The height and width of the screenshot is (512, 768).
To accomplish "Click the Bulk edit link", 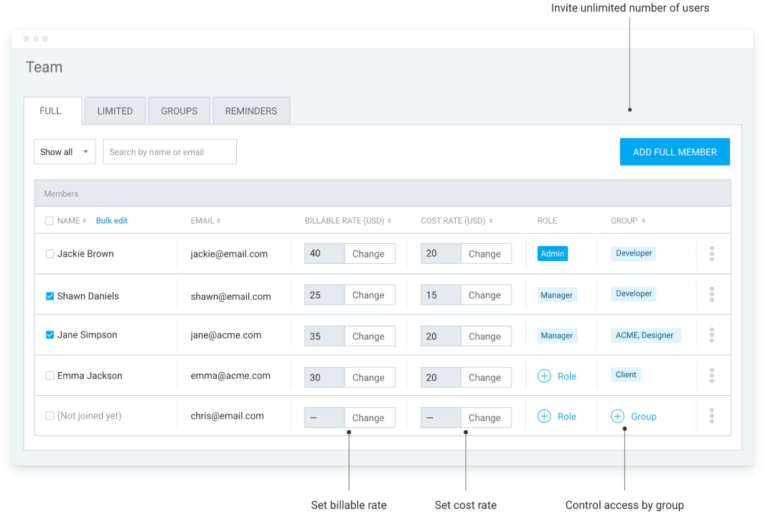I will pyautogui.click(x=112, y=221).
